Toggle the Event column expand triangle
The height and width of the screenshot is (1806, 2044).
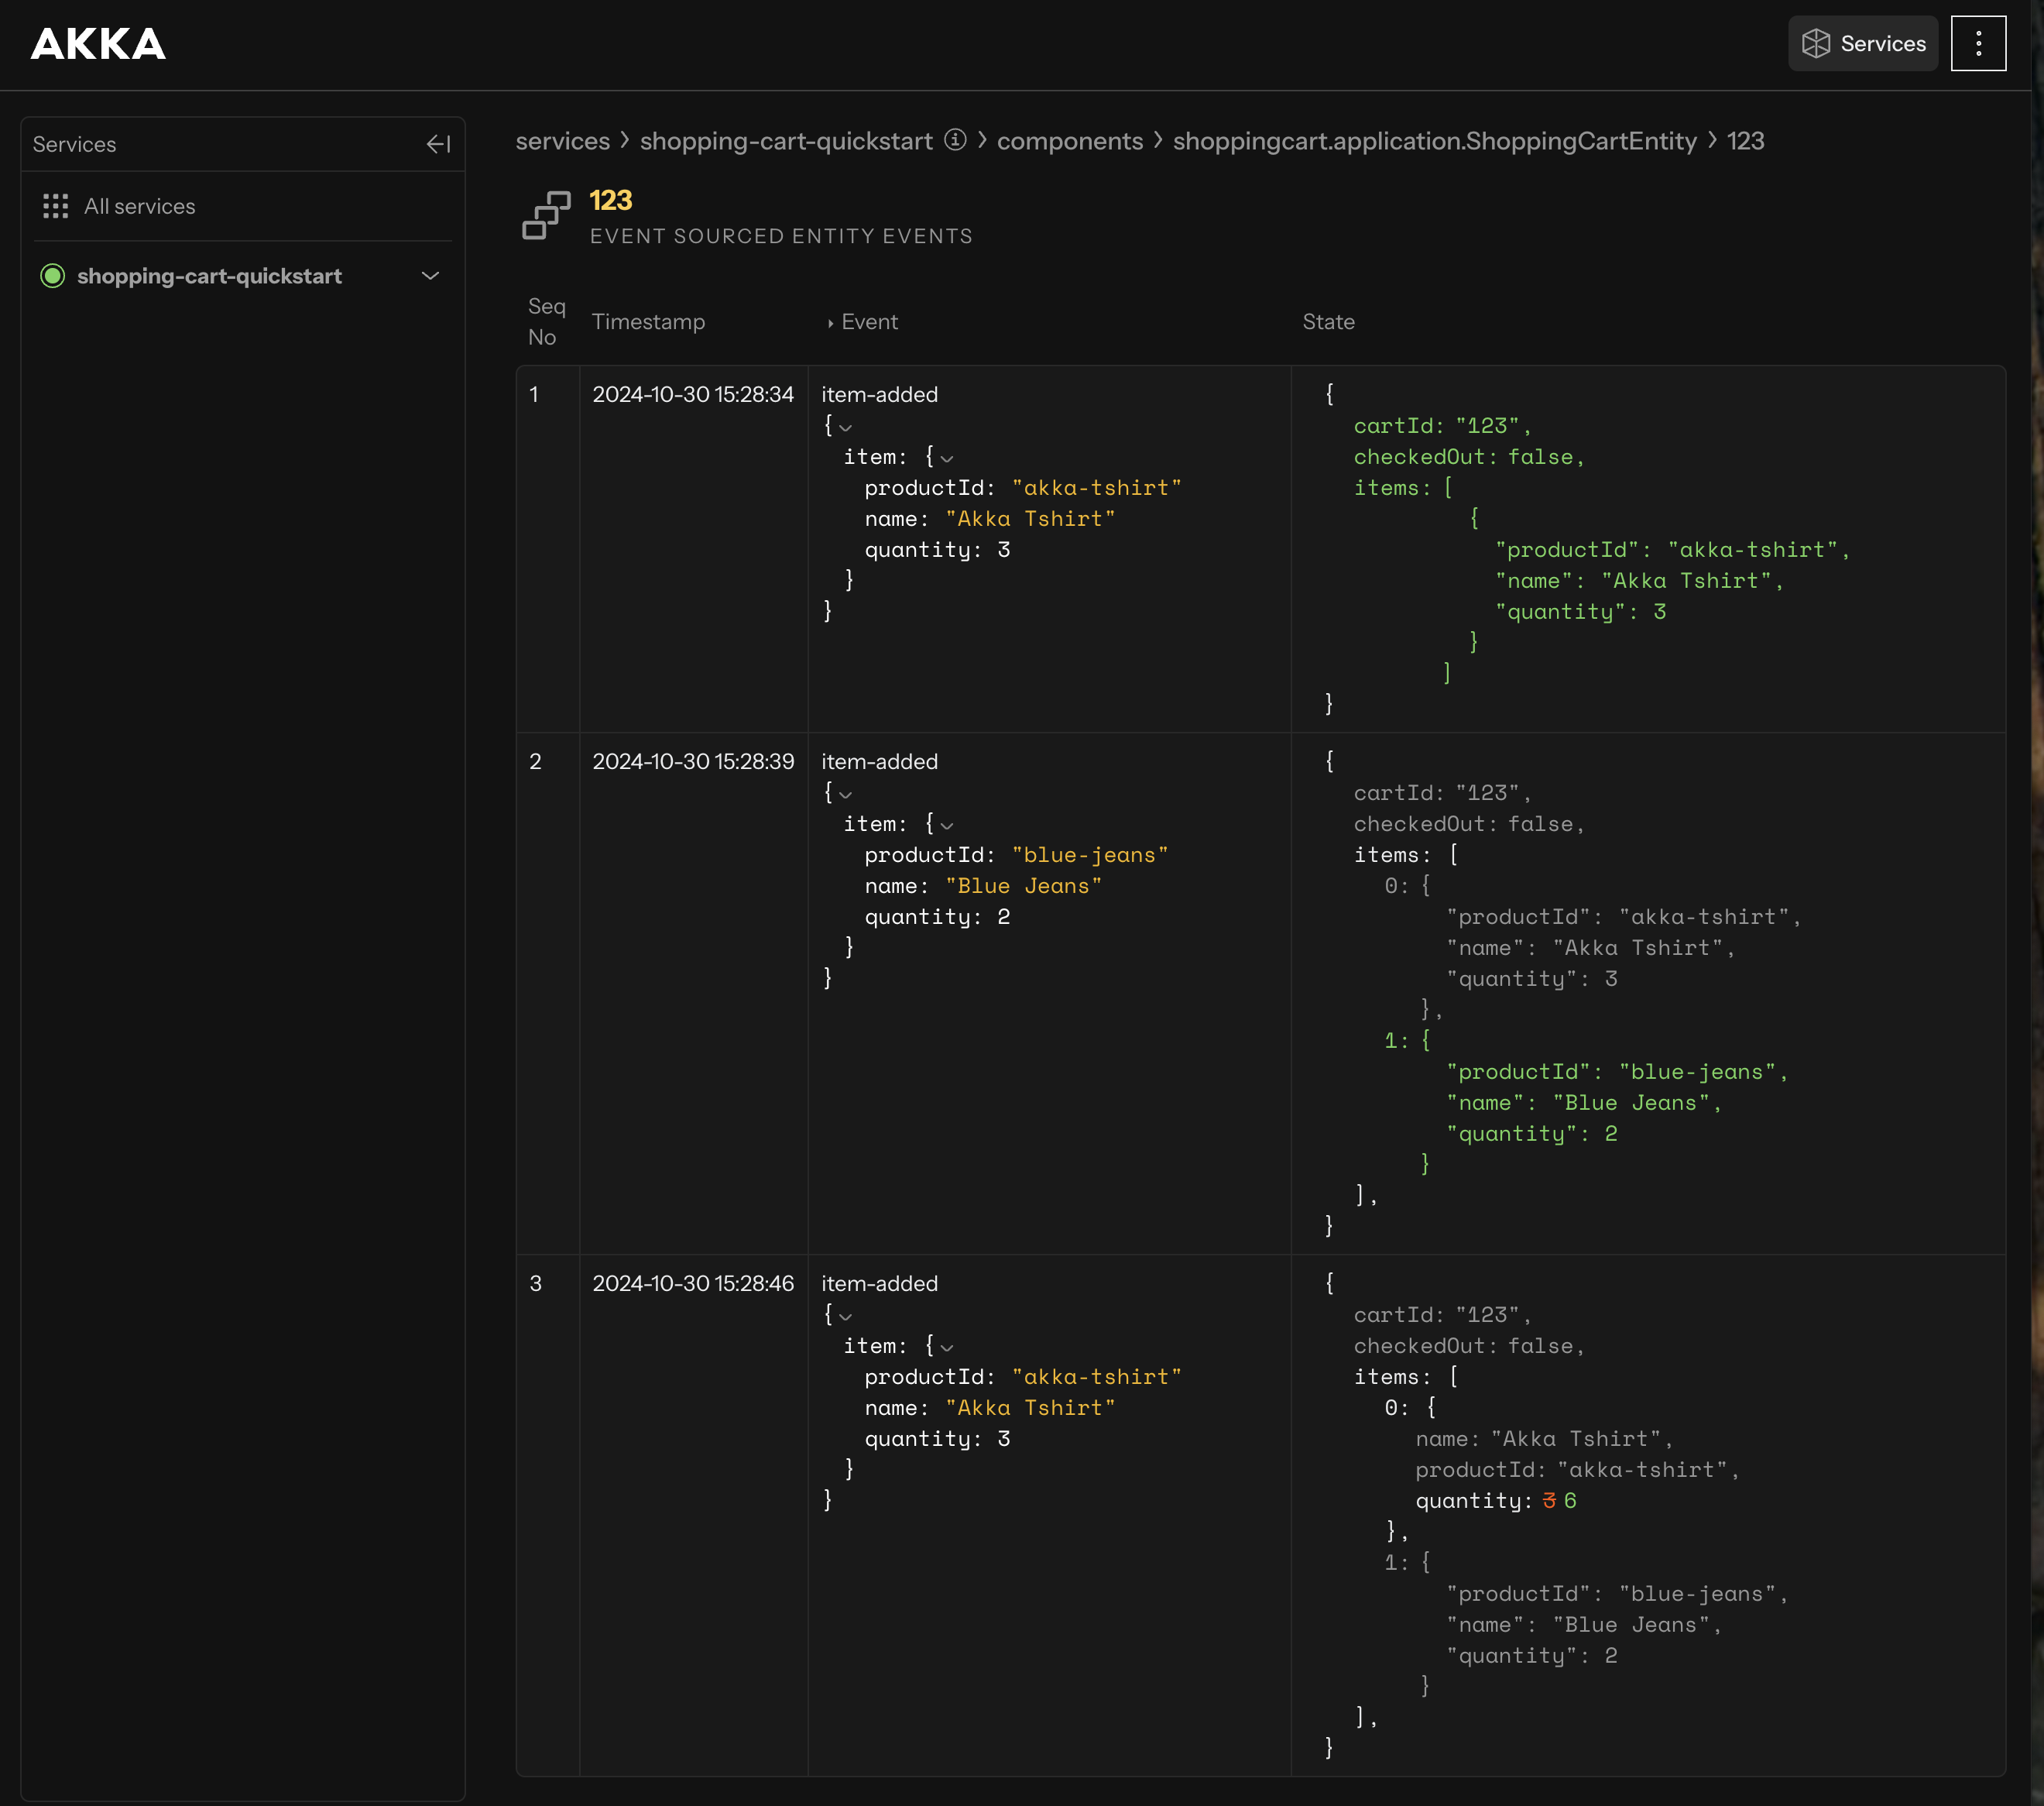point(830,323)
